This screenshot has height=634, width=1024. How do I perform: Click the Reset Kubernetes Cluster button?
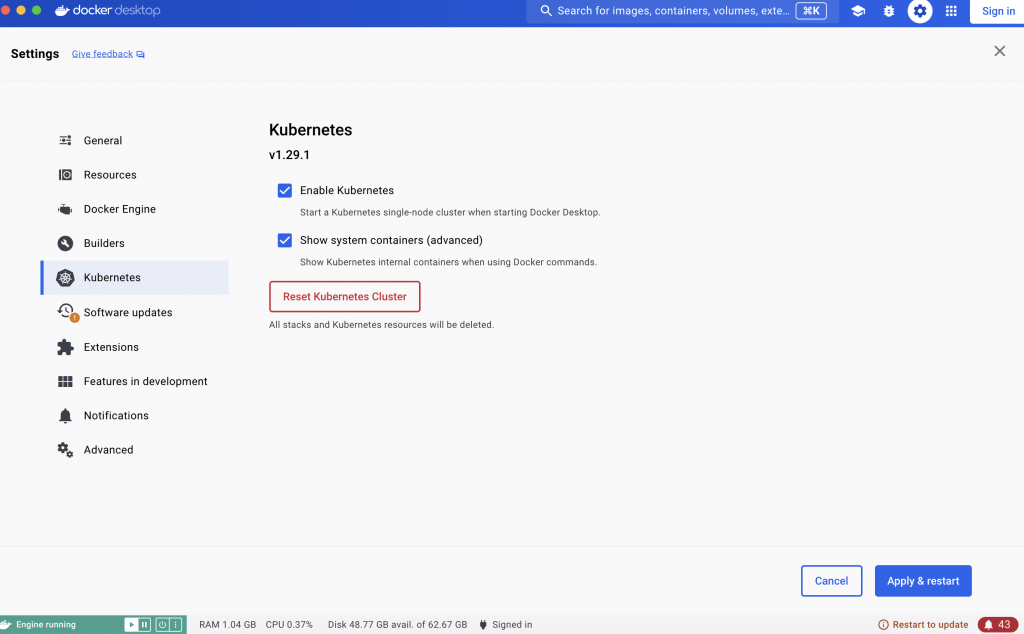click(x=345, y=297)
